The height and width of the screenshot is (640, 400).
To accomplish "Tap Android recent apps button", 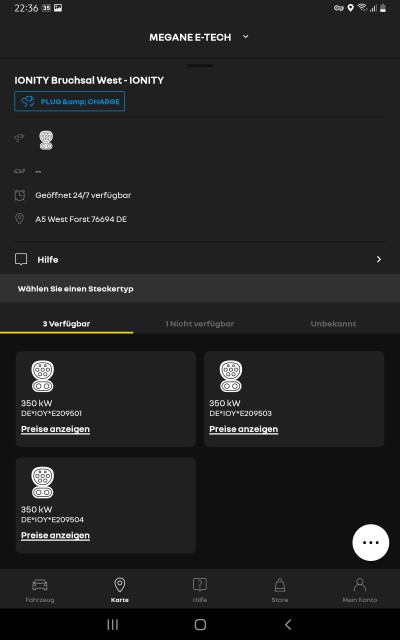I will coord(112,624).
